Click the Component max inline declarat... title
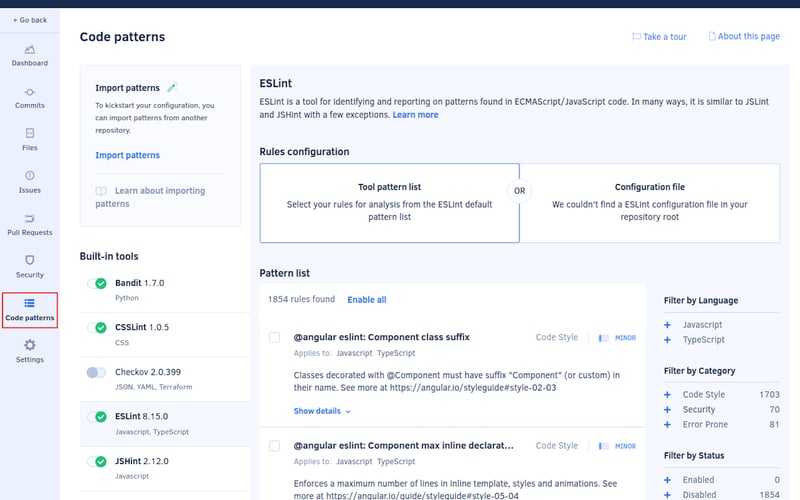 pyautogui.click(x=404, y=445)
